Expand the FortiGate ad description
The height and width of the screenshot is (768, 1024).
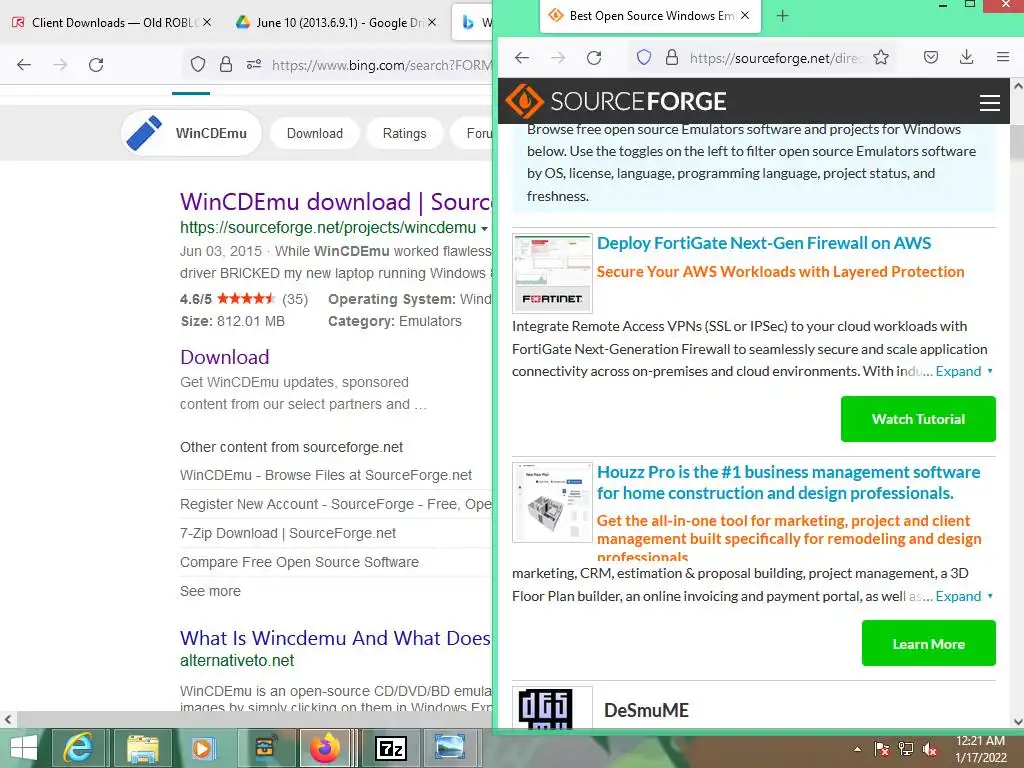964,371
